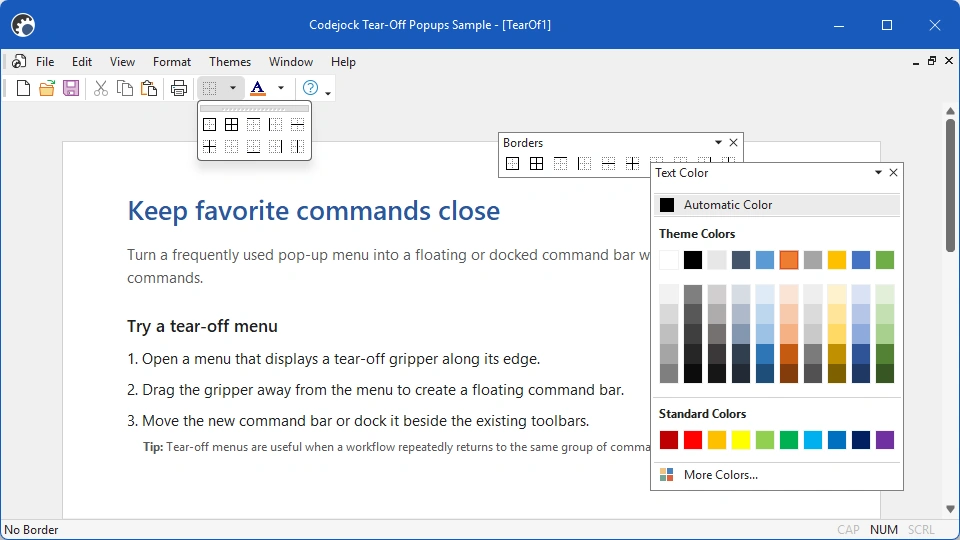Choose Inside Borders in the borders popup
The height and width of the screenshot is (540, 960).
point(209,147)
